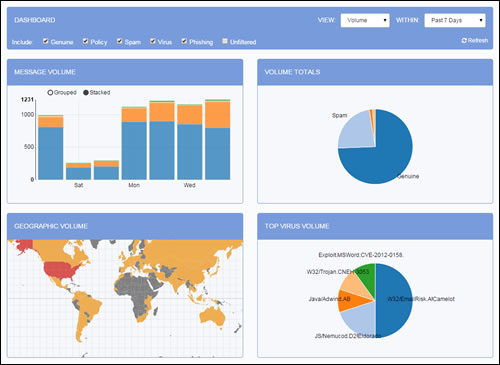Click the Dashboard title text

[x=35, y=20]
